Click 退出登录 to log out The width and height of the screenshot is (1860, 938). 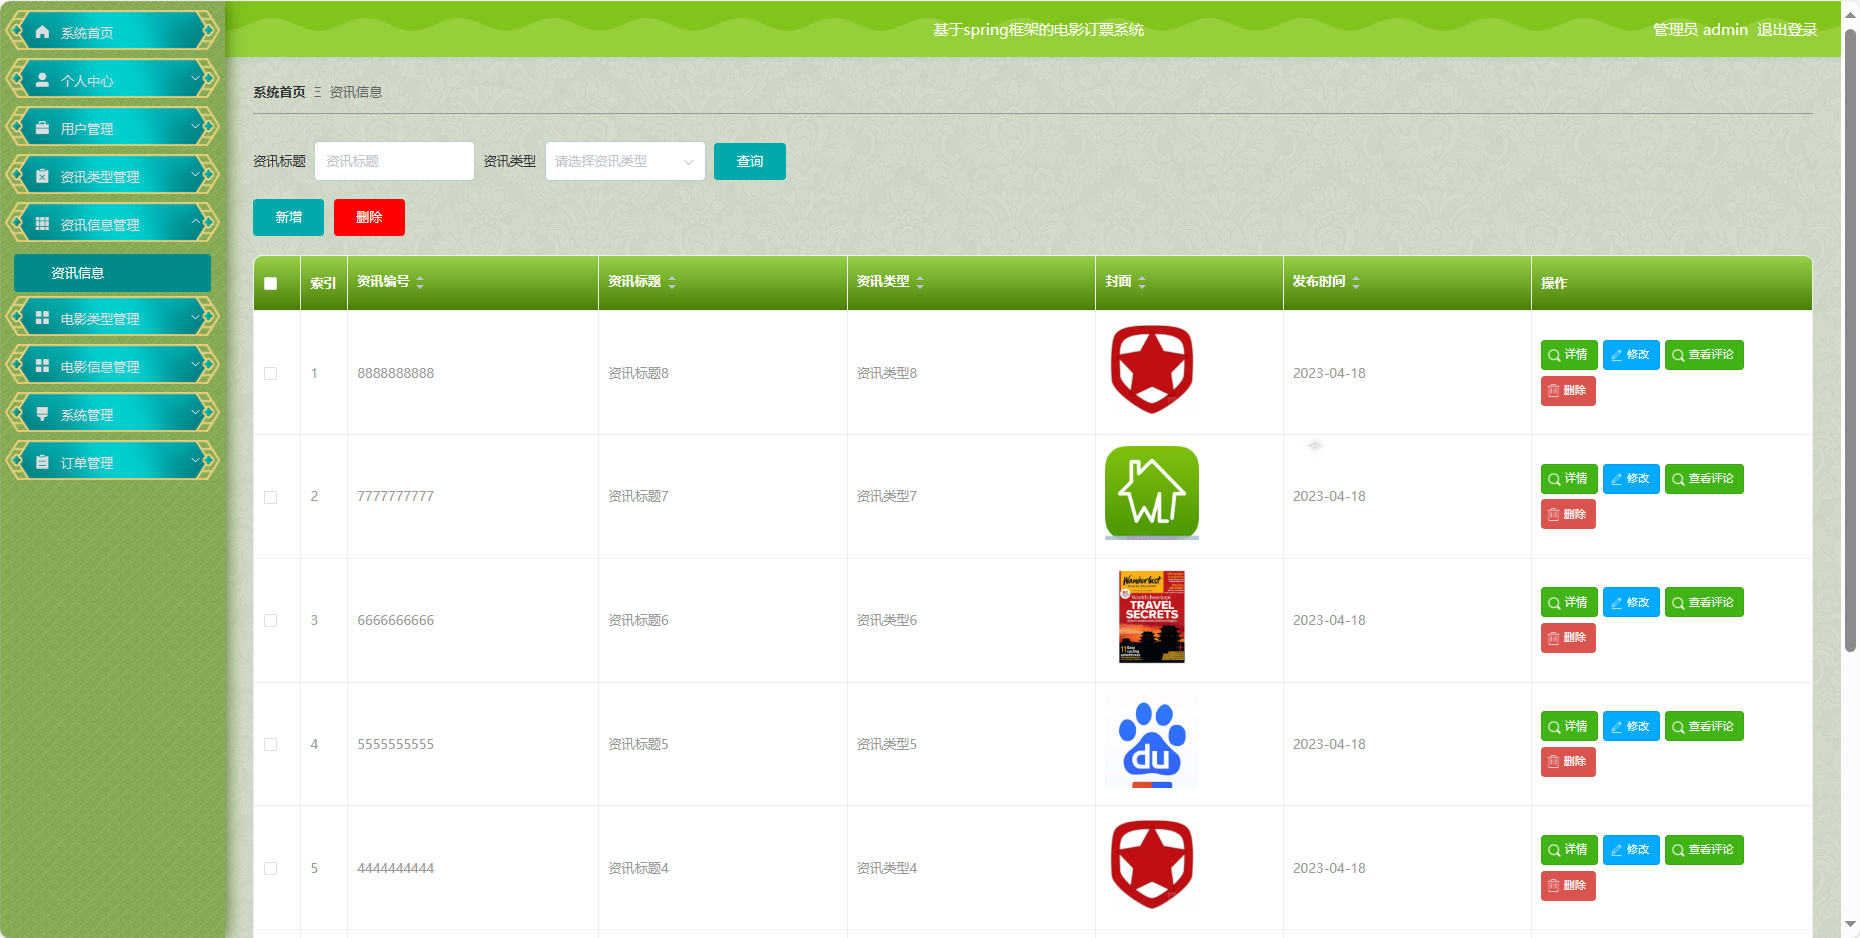coord(1787,30)
